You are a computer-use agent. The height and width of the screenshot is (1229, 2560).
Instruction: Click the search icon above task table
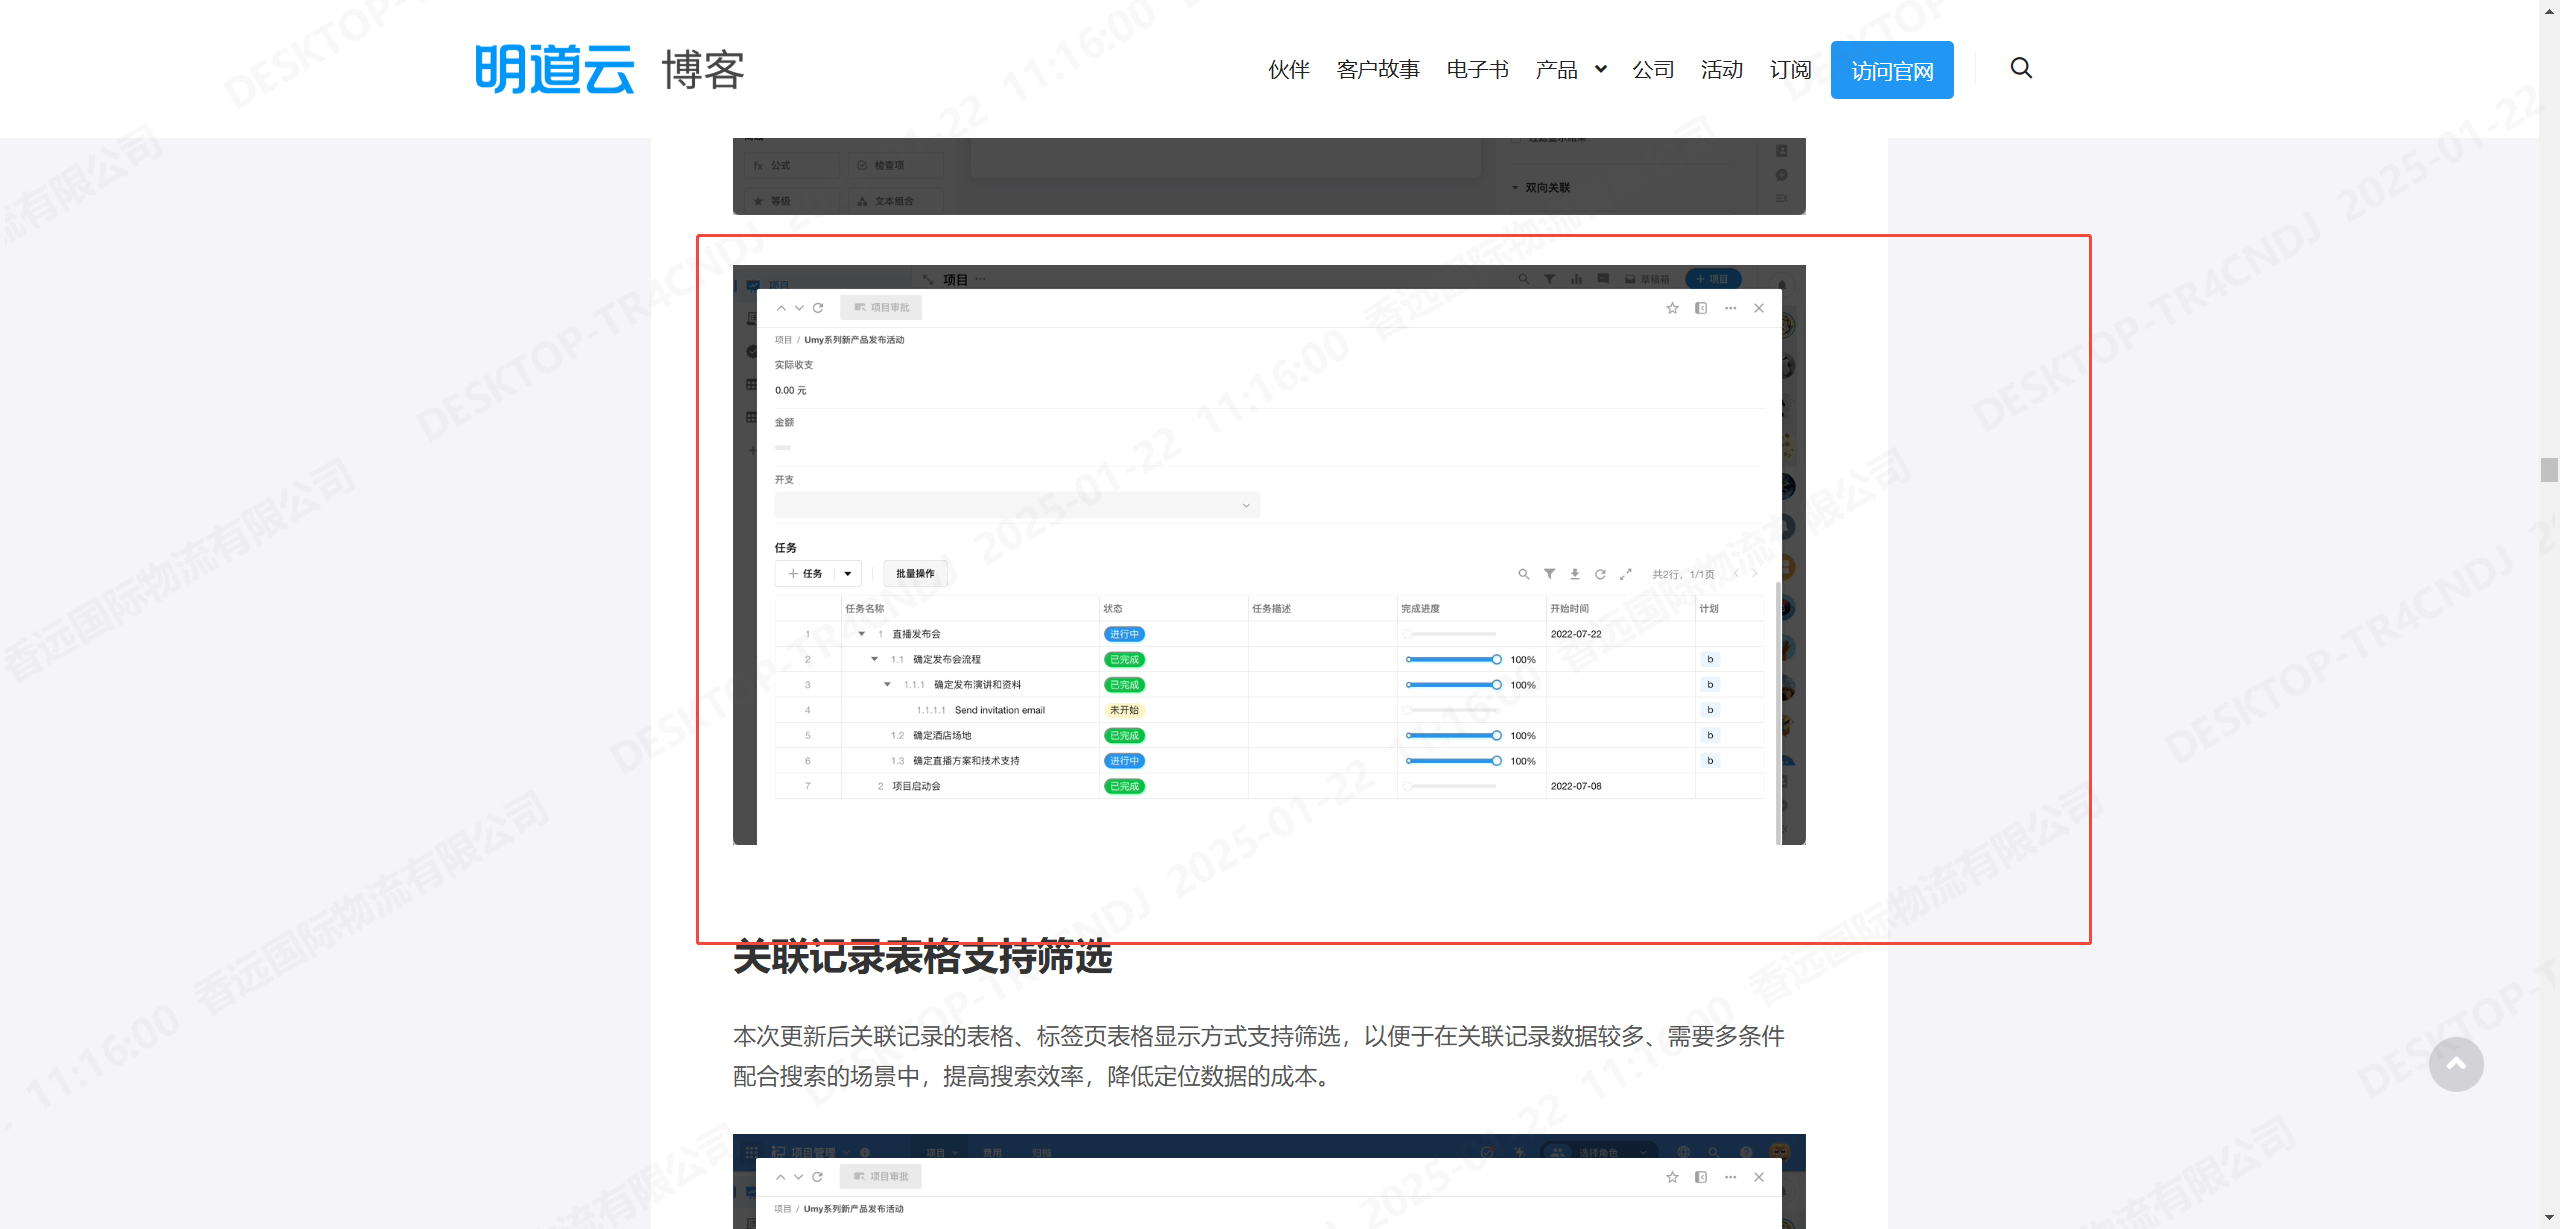click(x=1523, y=574)
